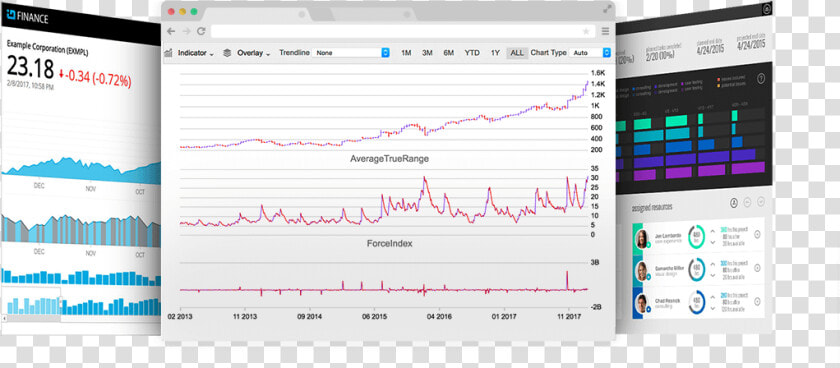
Task: Click the 02 2013 axis label
Action: click(180, 316)
